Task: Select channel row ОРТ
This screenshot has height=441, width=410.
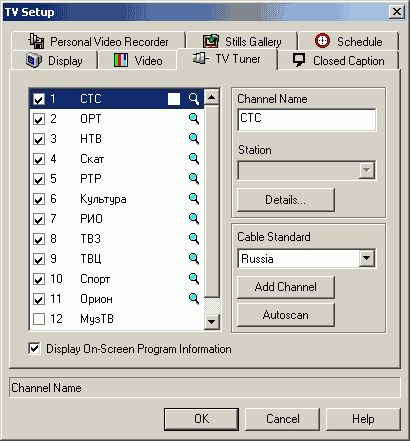Action: 117,119
